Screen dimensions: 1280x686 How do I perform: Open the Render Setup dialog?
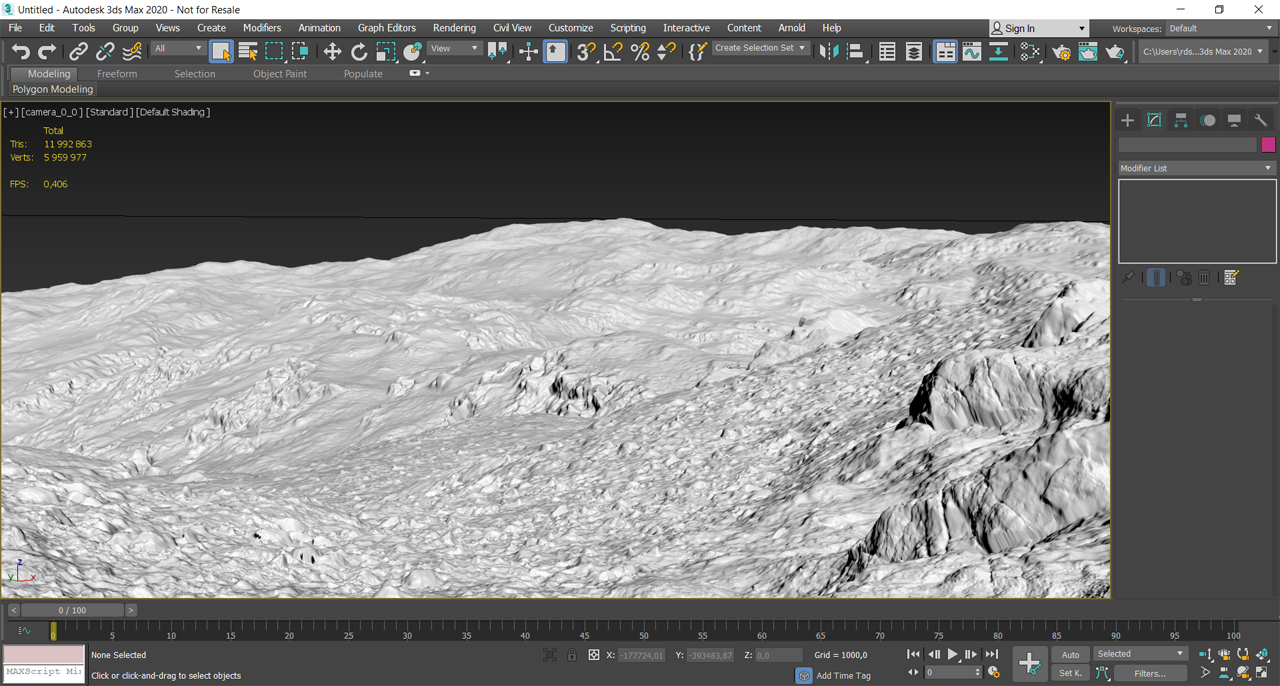(1061, 51)
